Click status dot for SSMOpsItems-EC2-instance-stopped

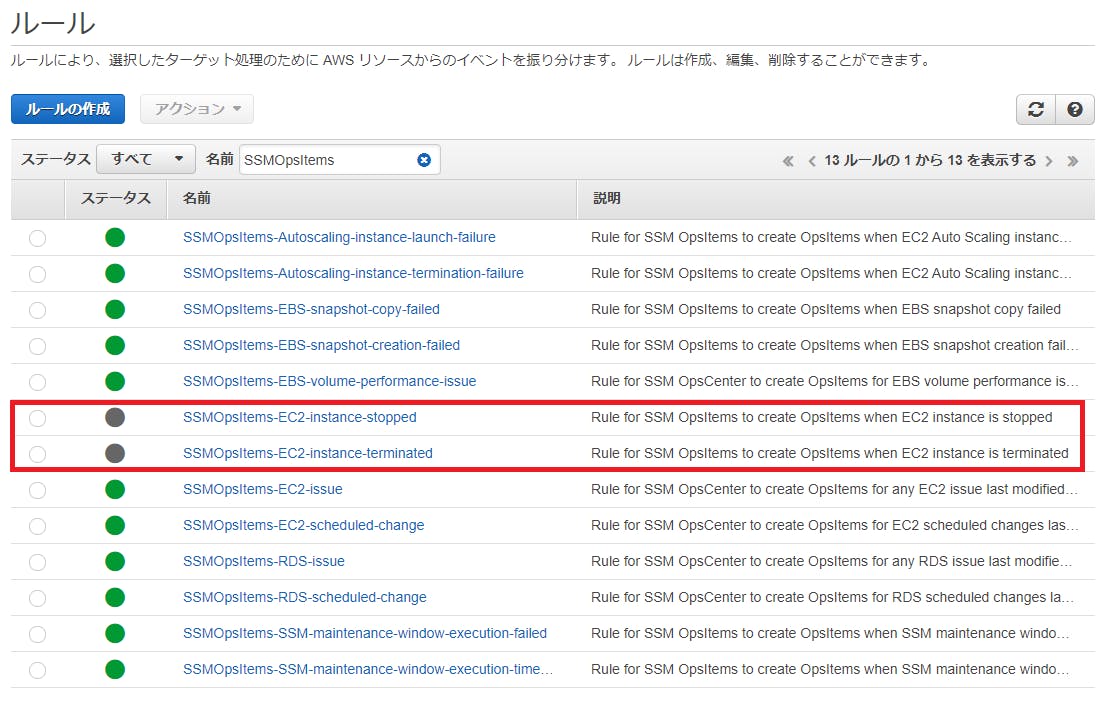click(x=115, y=418)
